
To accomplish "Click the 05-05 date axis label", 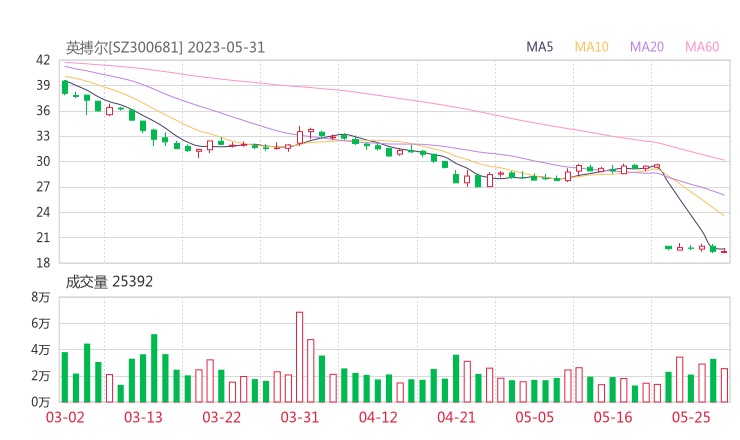I will click(534, 417).
